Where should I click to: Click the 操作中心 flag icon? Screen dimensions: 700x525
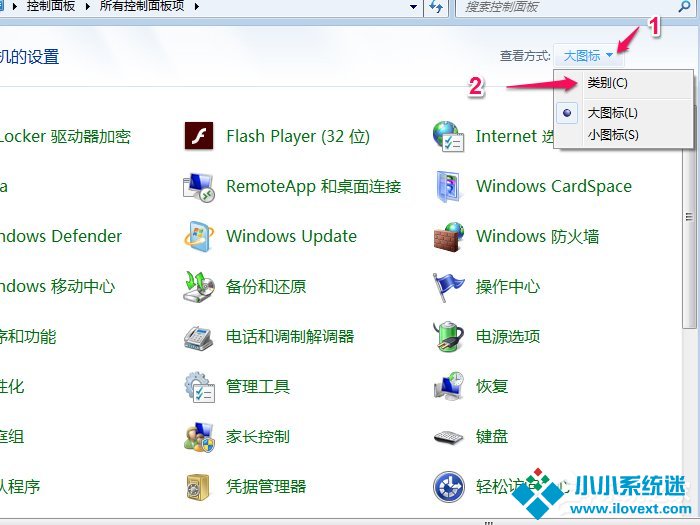448,287
